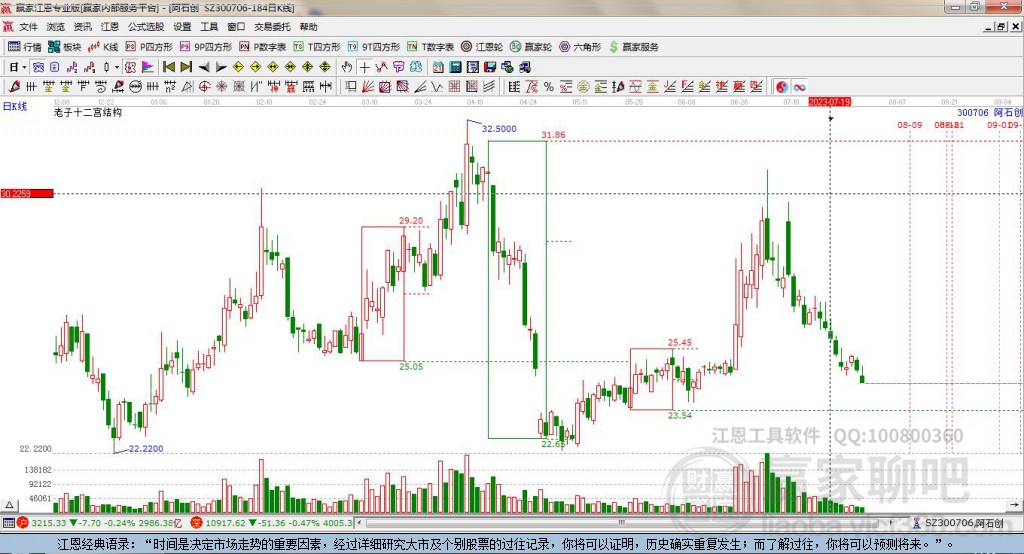This screenshot has width=1024, height=554.
Task: Click the 32.5000 high price label
Action: click(499, 129)
